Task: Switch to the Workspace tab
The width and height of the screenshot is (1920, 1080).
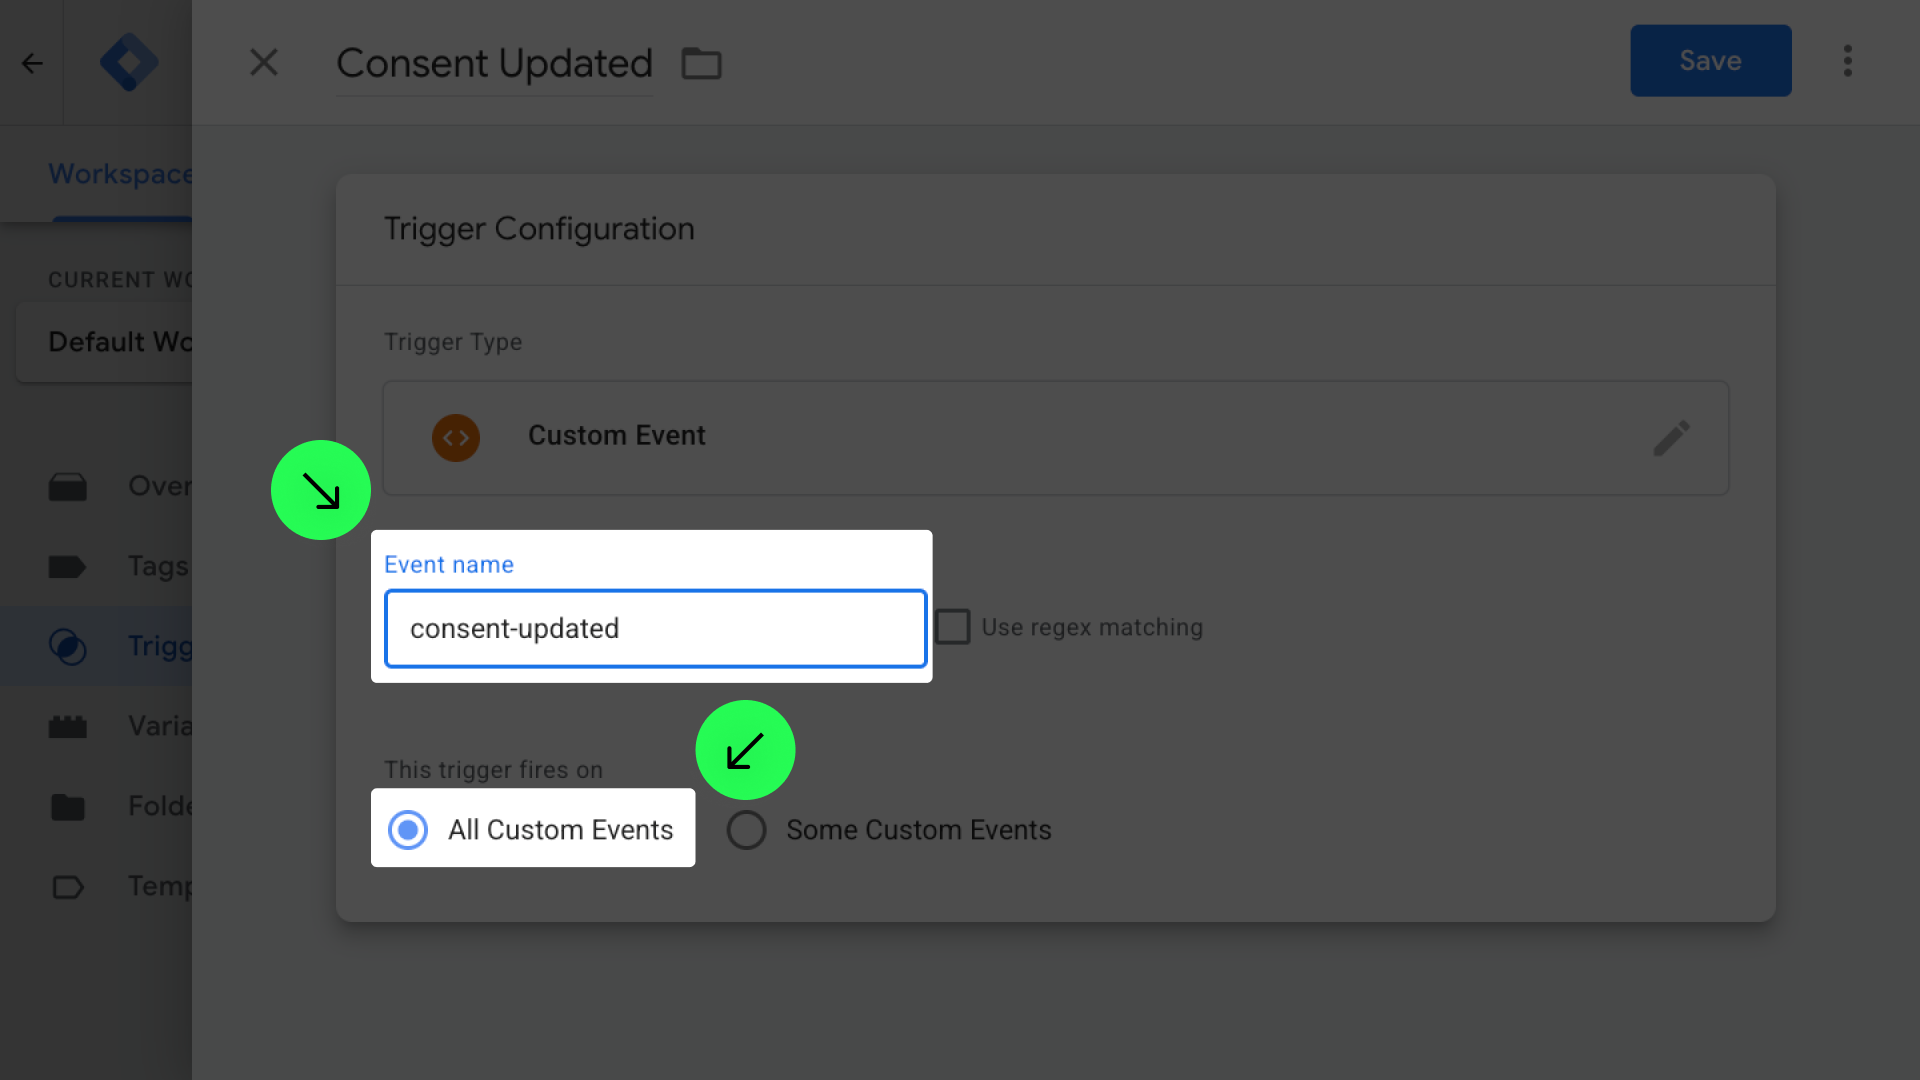Action: pos(119,174)
